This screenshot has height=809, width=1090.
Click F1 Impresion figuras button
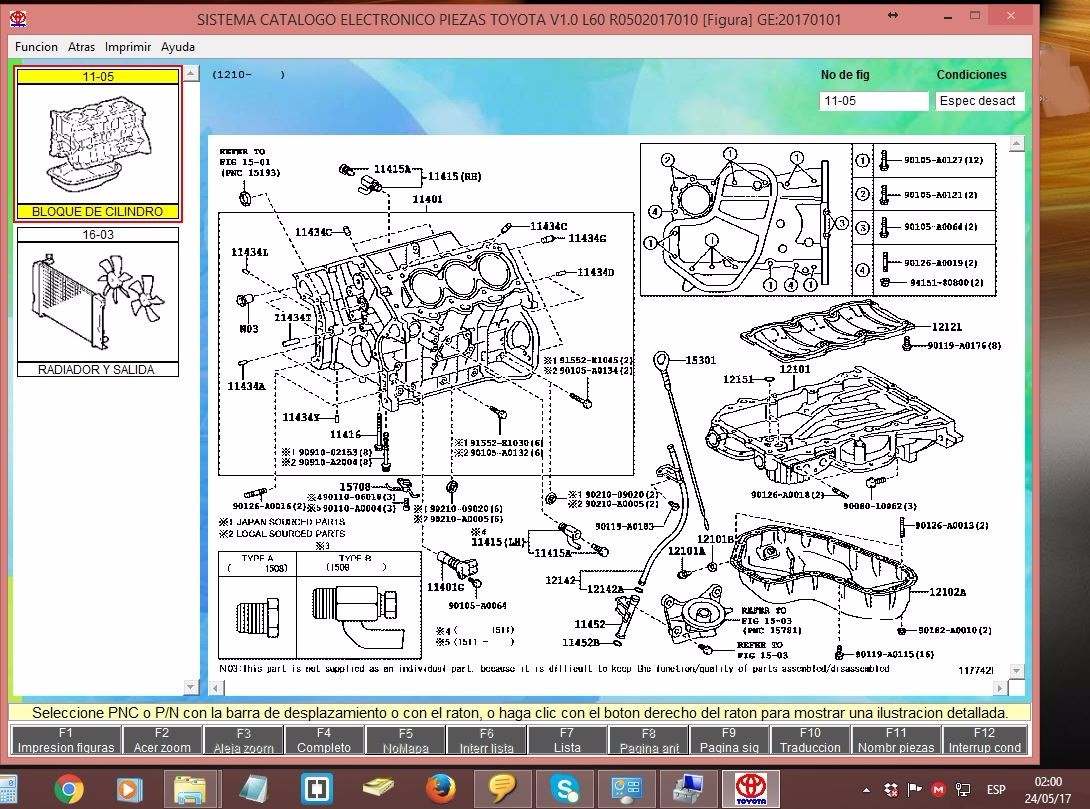(66, 740)
